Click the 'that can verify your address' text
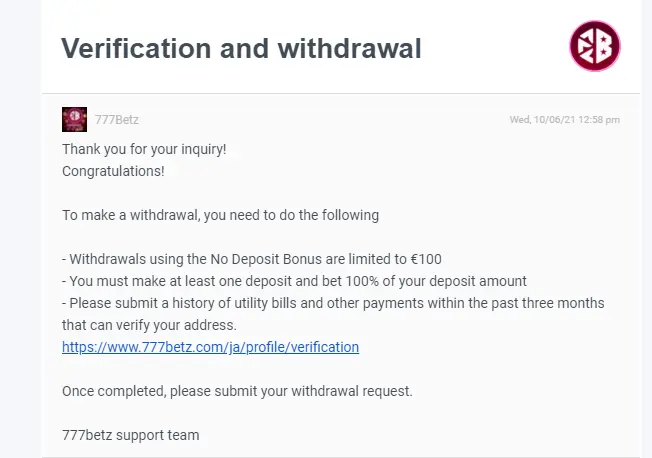Image resolution: width=652 pixels, height=458 pixels. (x=149, y=325)
